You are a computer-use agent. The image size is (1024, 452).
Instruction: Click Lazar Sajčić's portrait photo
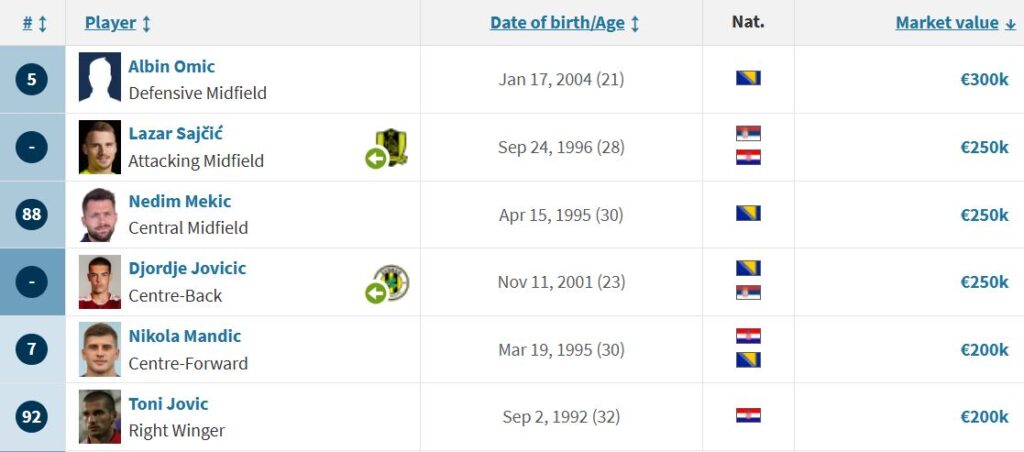[100, 147]
